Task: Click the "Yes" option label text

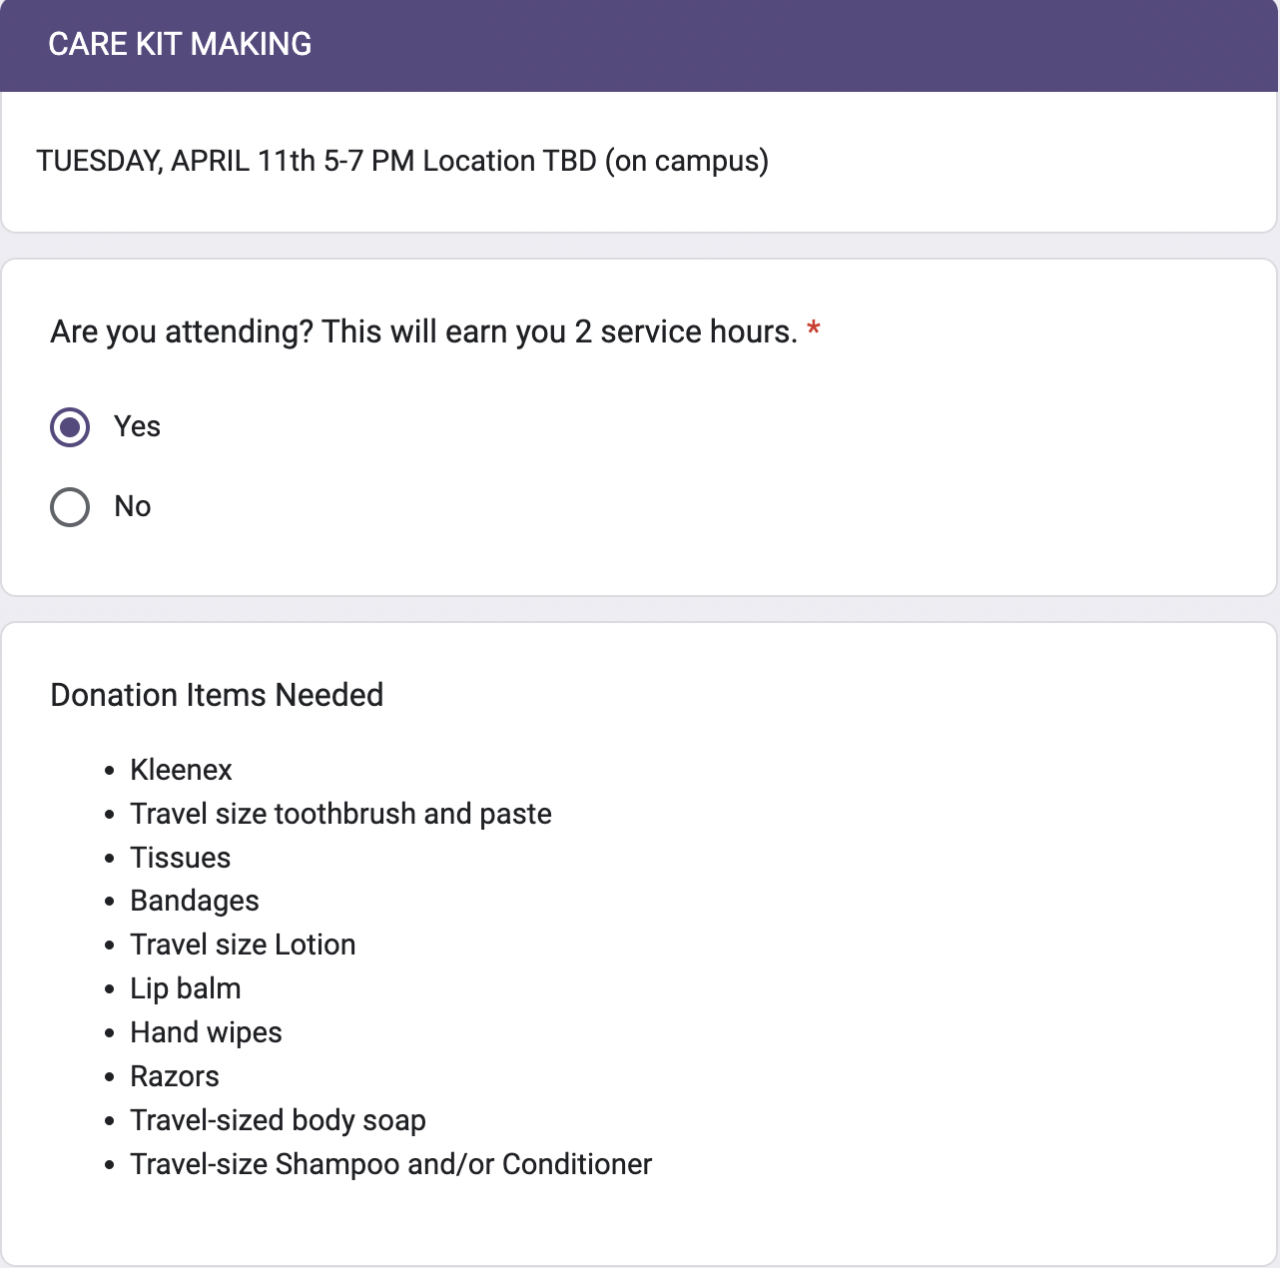Action: (137, 427)
